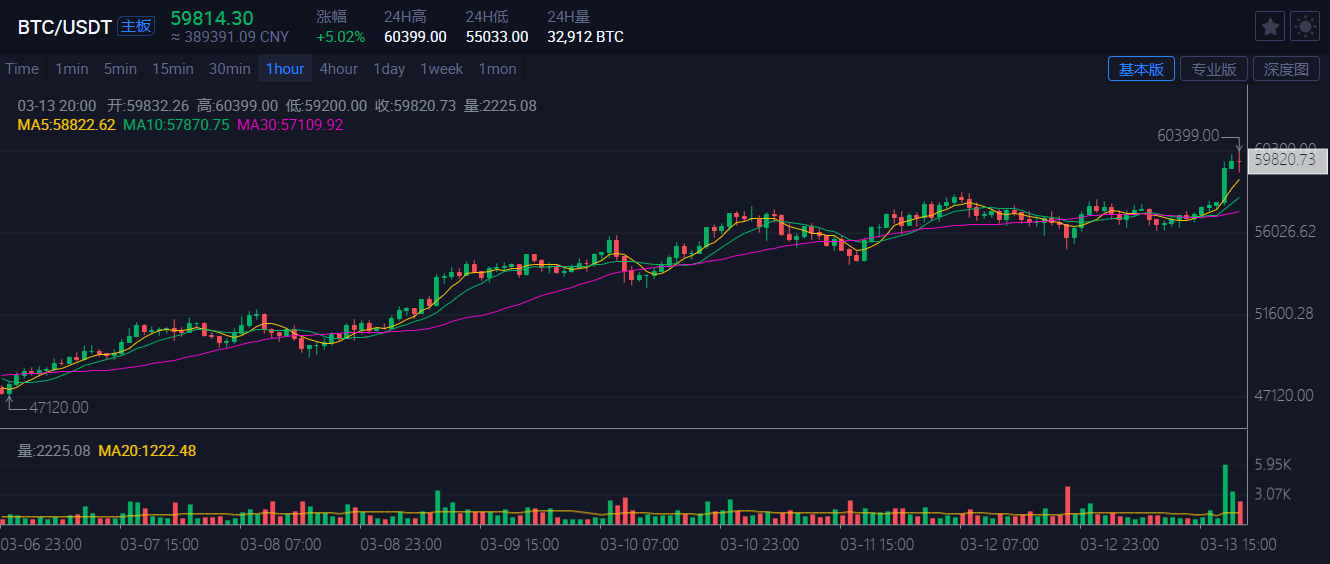
Task: Open the 专业版 professional chart
Action: [x=1214, y=69]
